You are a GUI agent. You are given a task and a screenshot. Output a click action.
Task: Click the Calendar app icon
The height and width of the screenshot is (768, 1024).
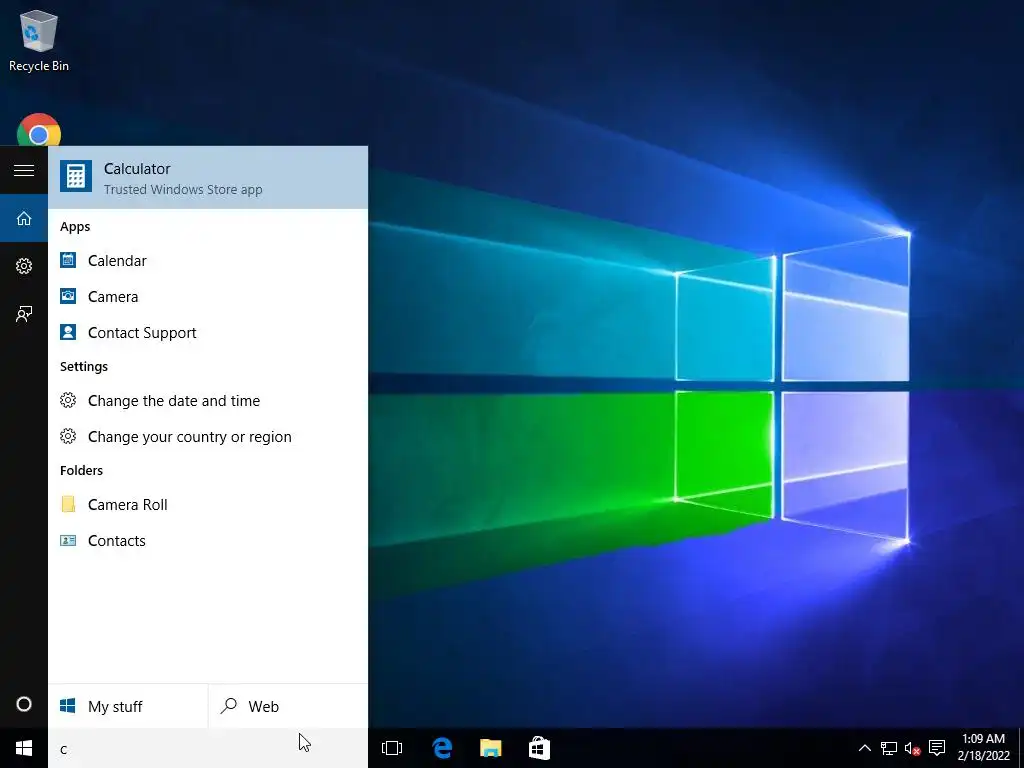pos(68,260)
